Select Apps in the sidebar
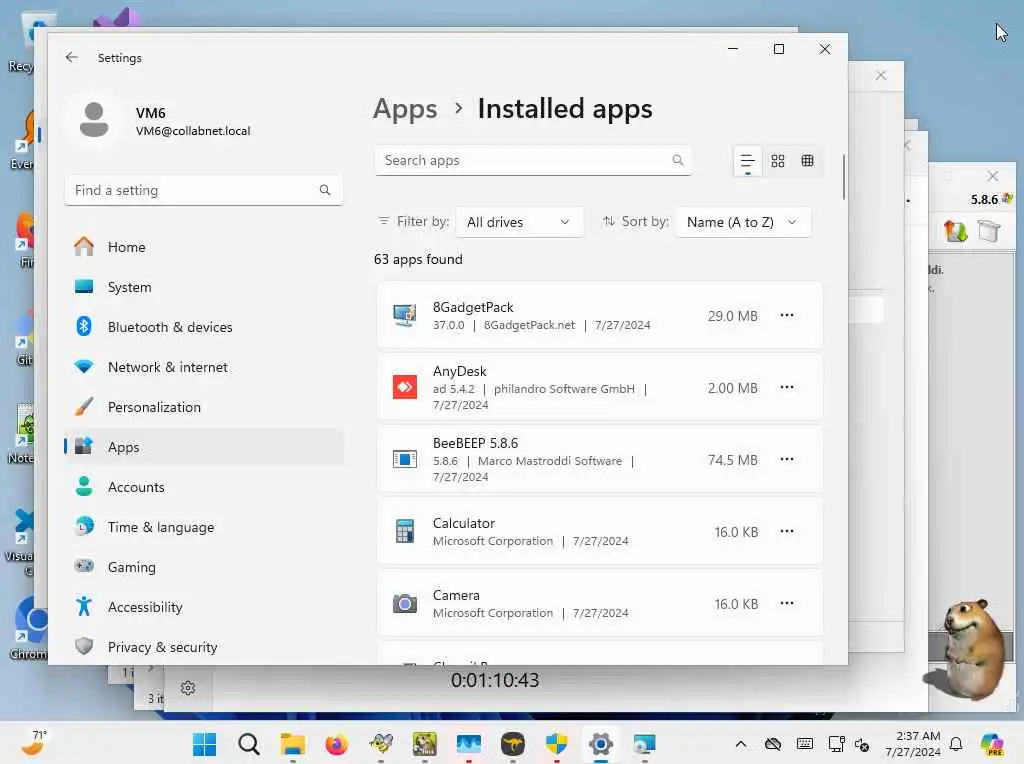Image resolution: width=1024 pixels, height=764 pixels. tap(204, 447)
